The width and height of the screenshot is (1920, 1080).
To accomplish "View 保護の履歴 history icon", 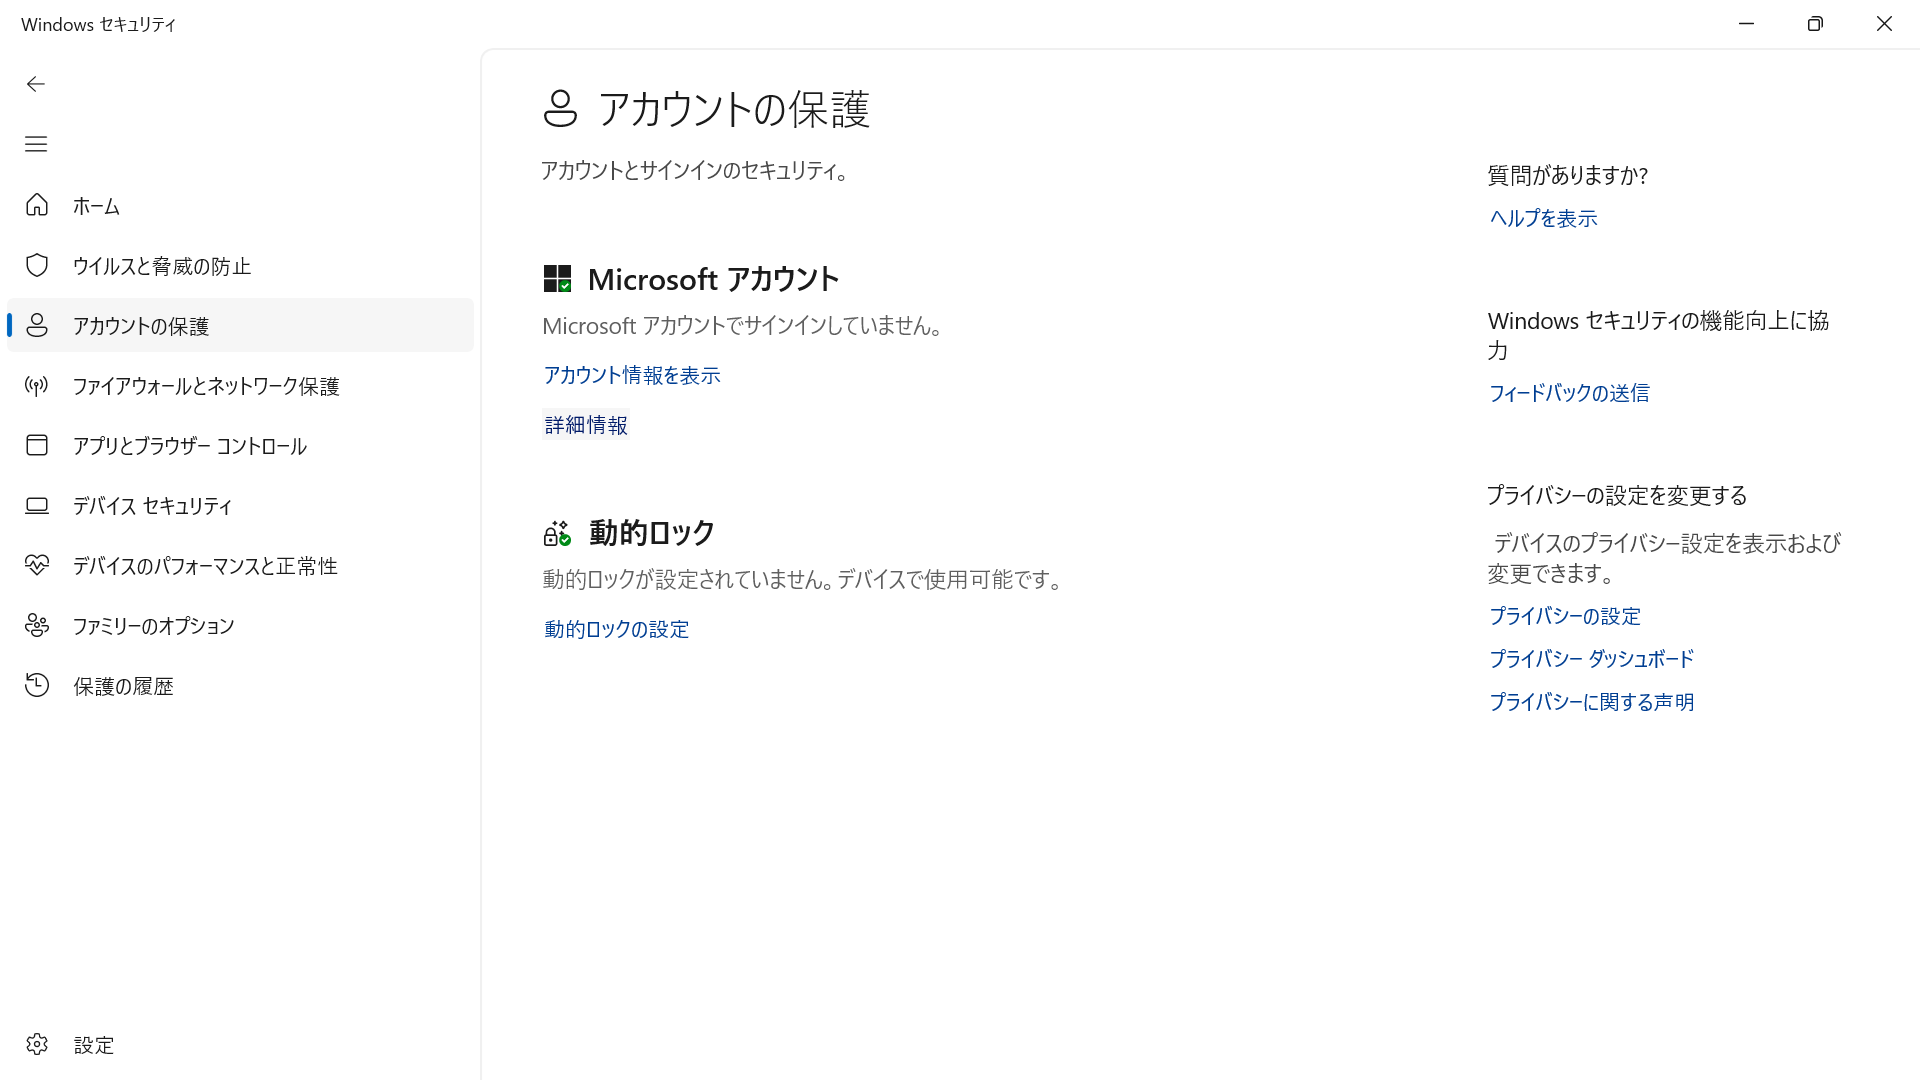I will (37, 685).
